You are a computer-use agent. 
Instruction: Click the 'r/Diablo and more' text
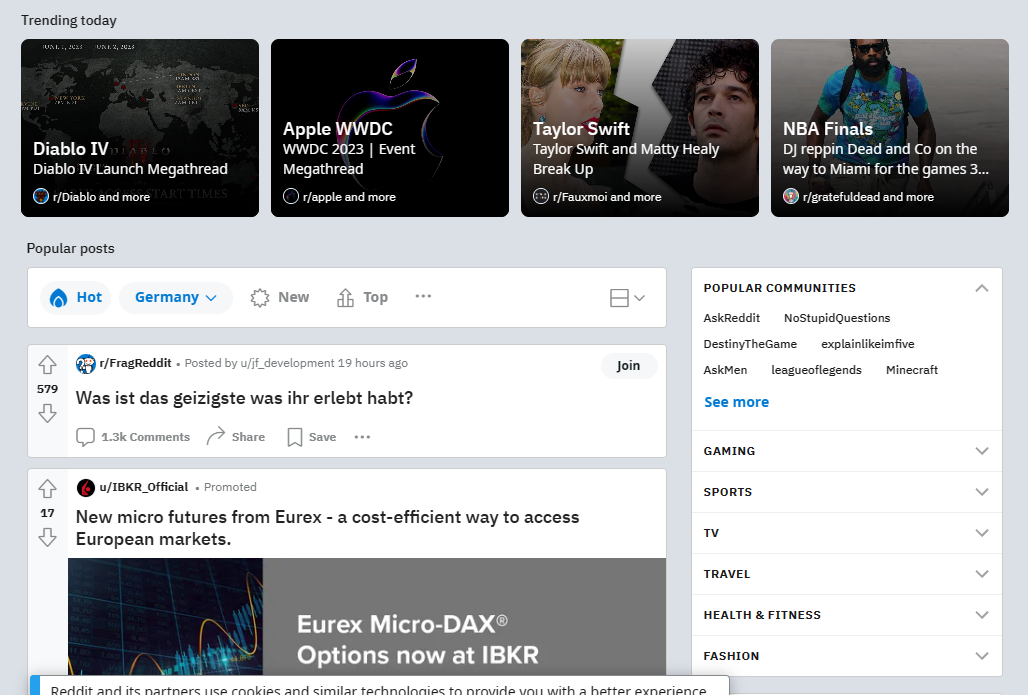tap(102, 197)
